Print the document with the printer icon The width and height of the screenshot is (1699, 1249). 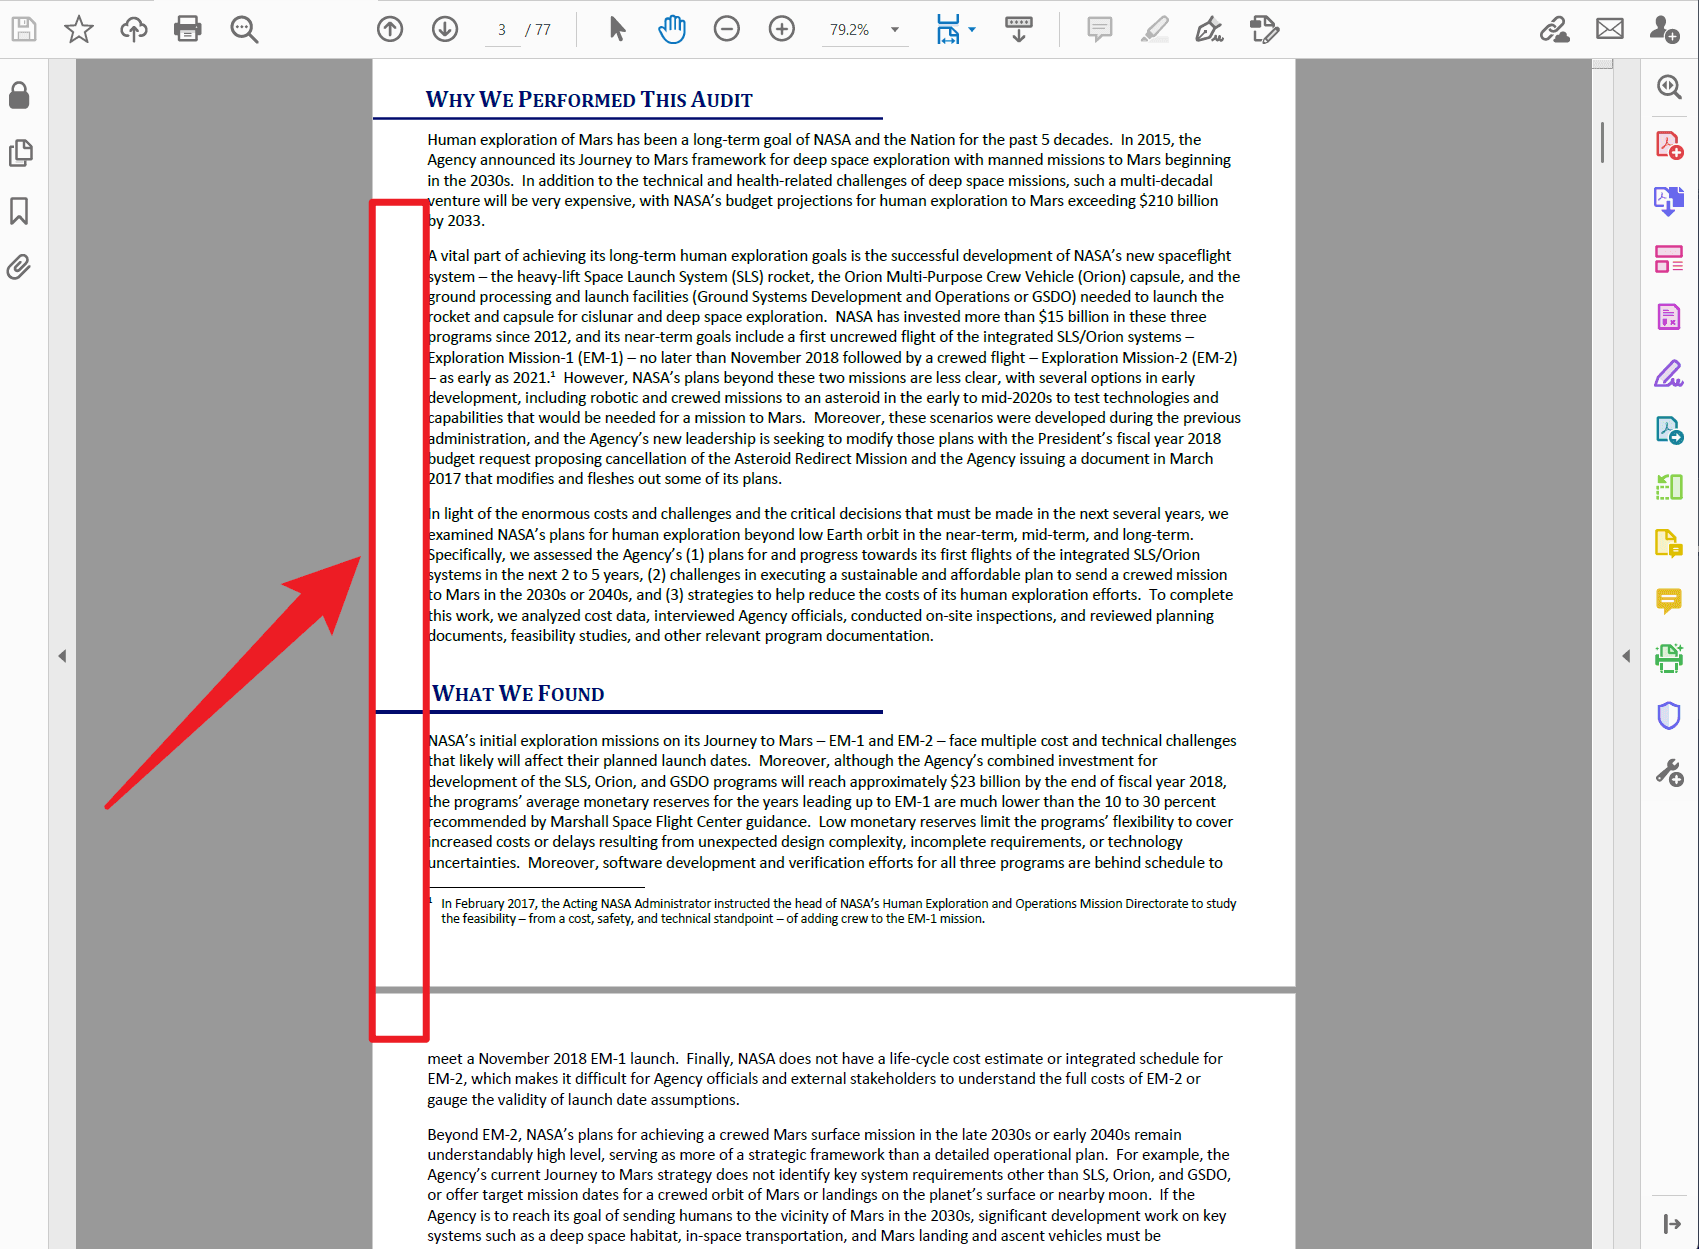188,29
